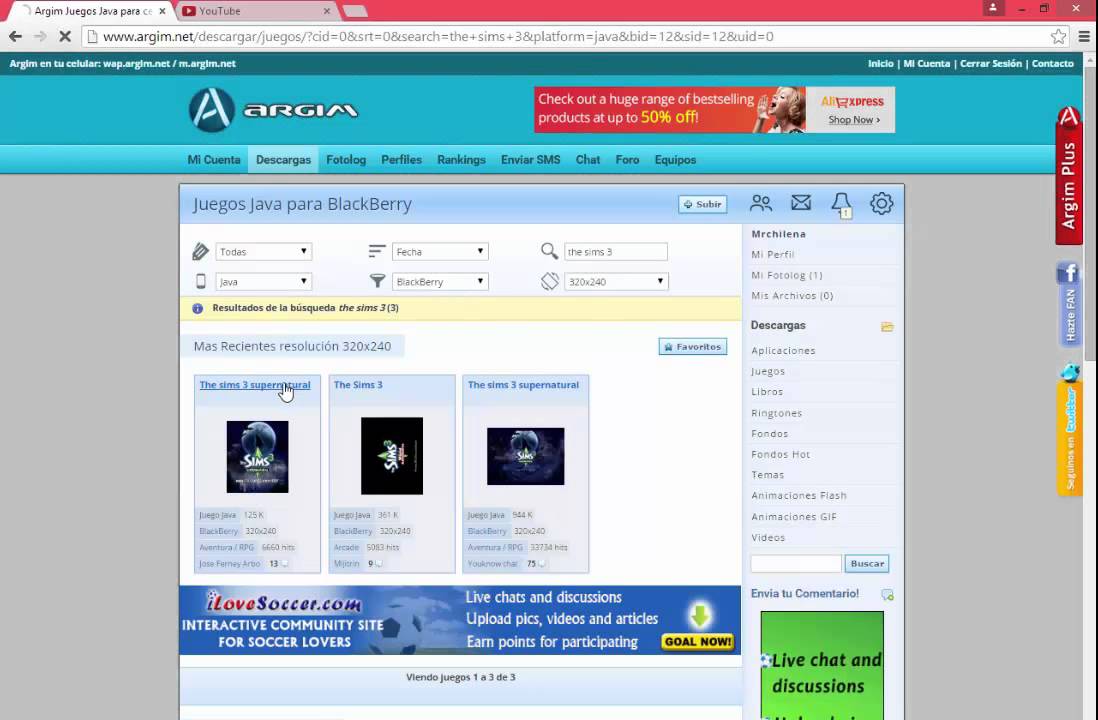Click the search magnifier icon

[550, 251]
